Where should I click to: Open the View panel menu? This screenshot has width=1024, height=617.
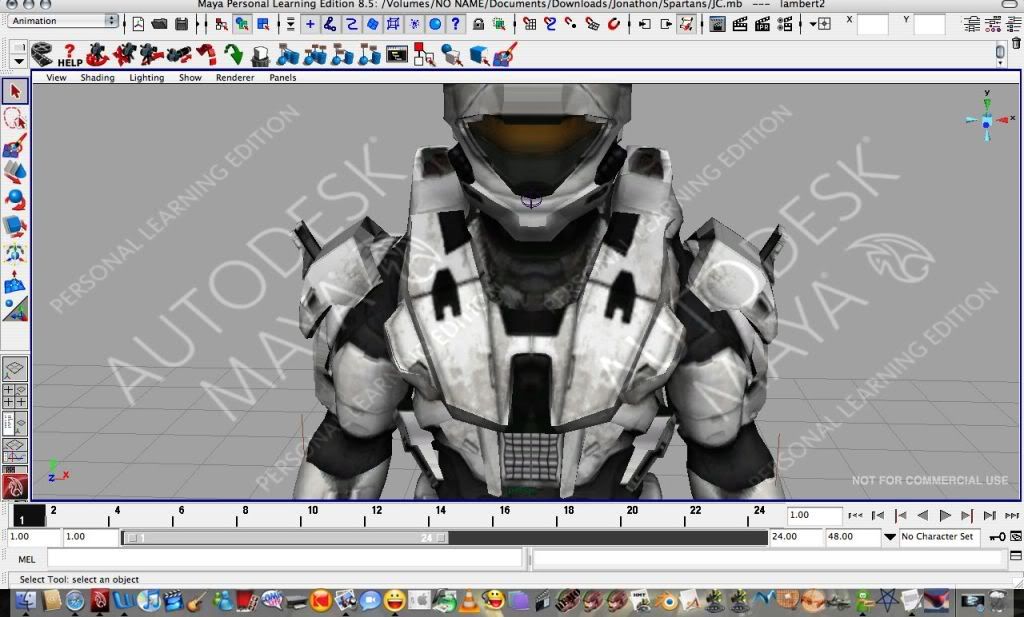point(56,77)
